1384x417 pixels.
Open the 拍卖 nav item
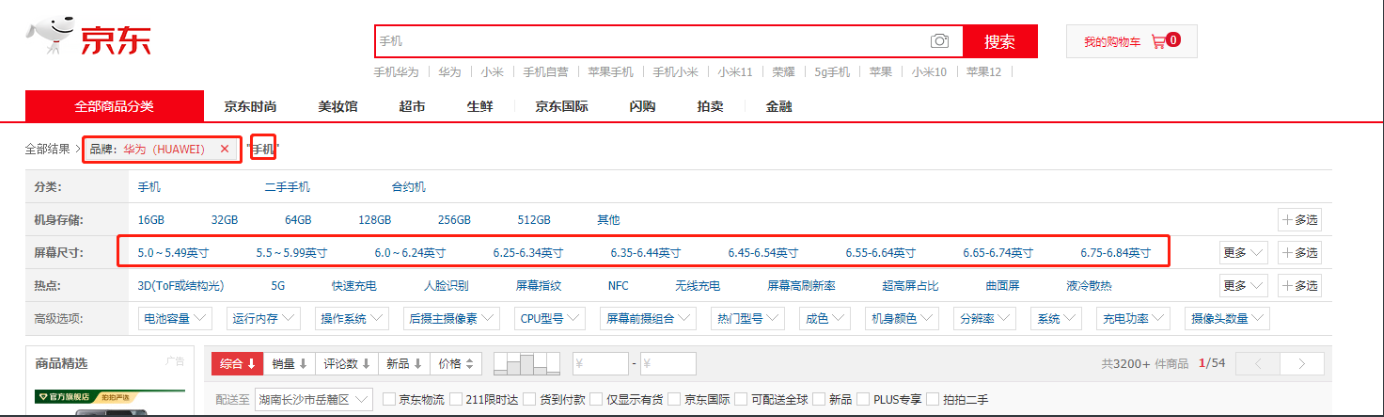click(x=710, y=106)
